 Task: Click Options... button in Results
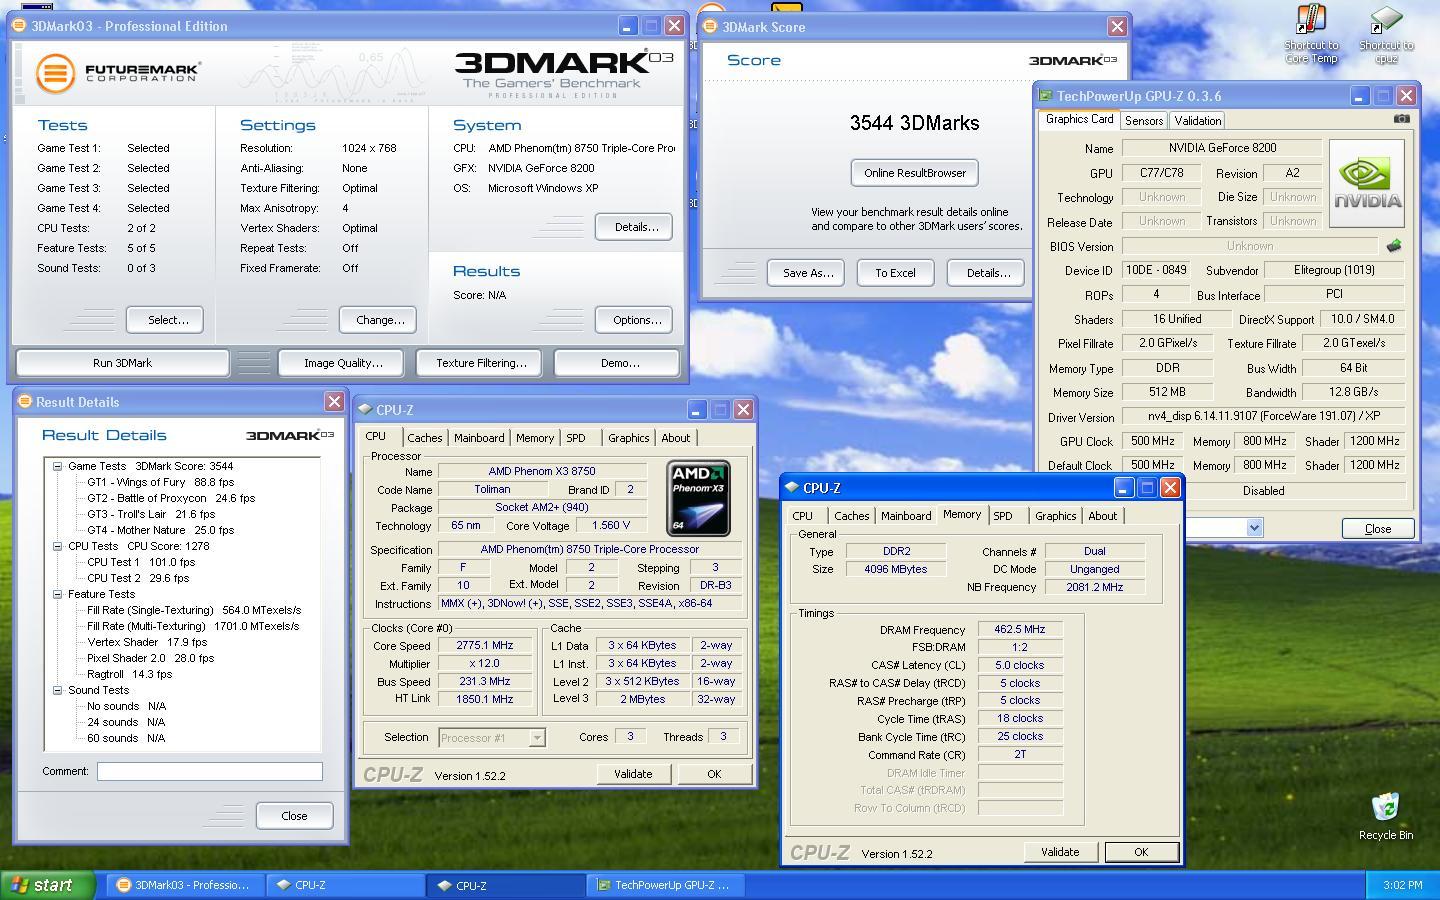(x=634, y=320)
